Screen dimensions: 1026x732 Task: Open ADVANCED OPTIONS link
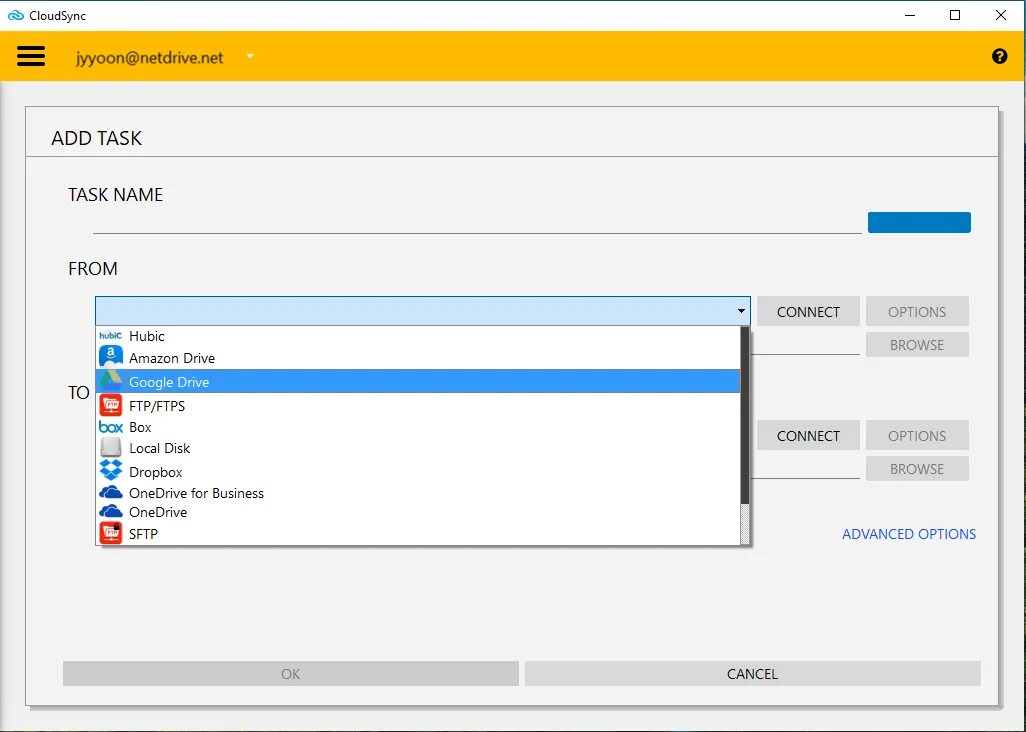coord(908,534)
